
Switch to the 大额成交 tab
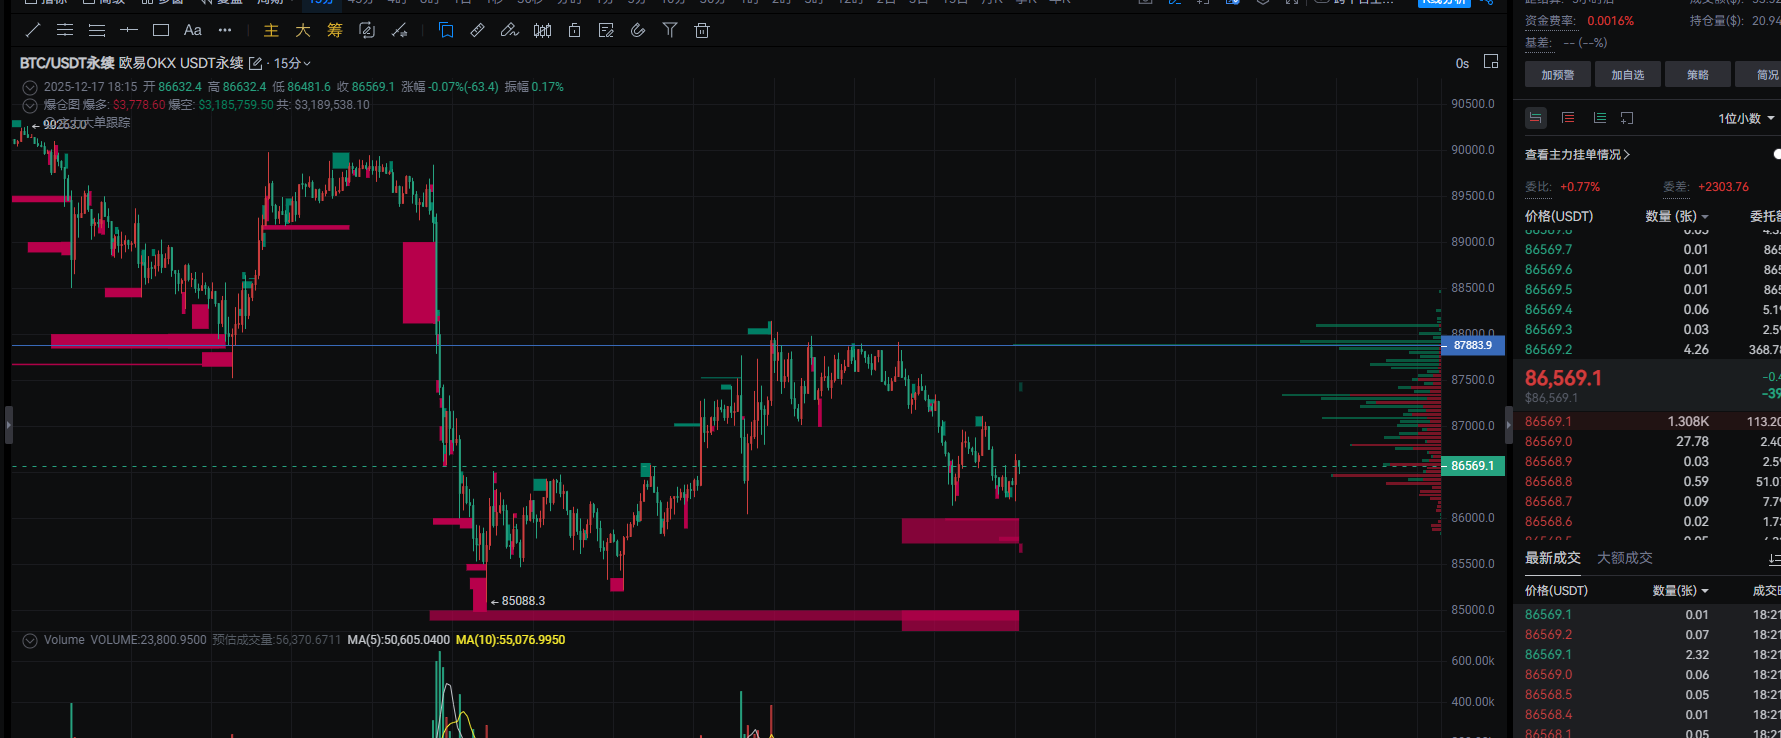pyautogui.click(x=1624, y=558)
